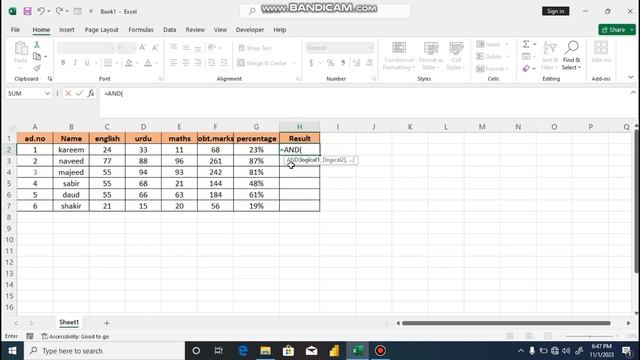640x360 pixels.
Task: Switch to the Page Layout tab
Action: click(x=102, y=30)
